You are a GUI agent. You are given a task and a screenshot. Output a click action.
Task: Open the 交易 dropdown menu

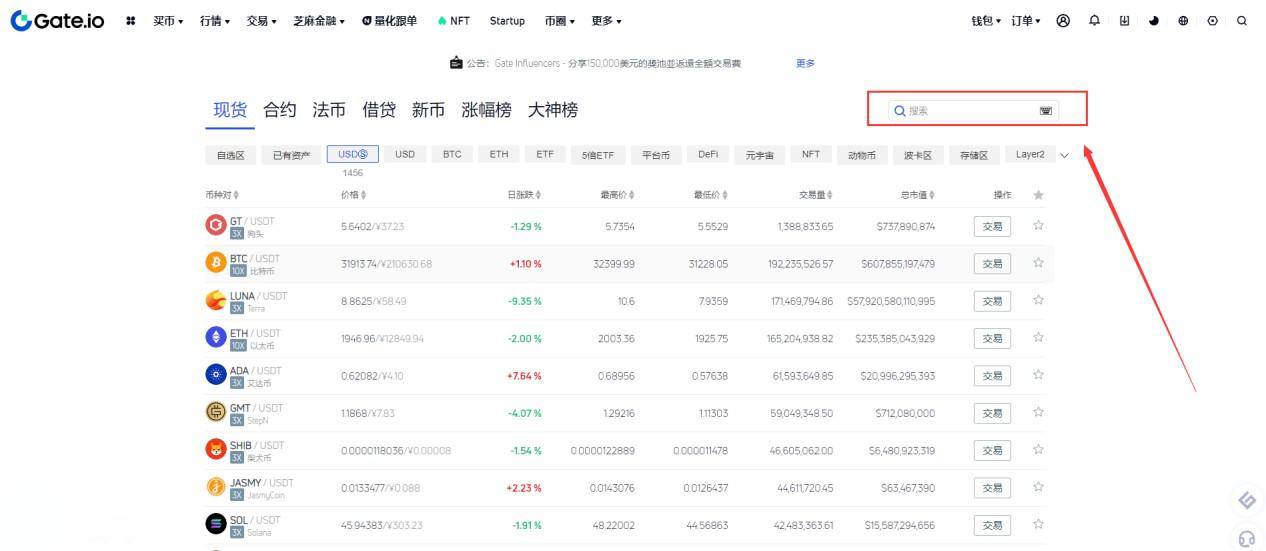pos(262,21)
